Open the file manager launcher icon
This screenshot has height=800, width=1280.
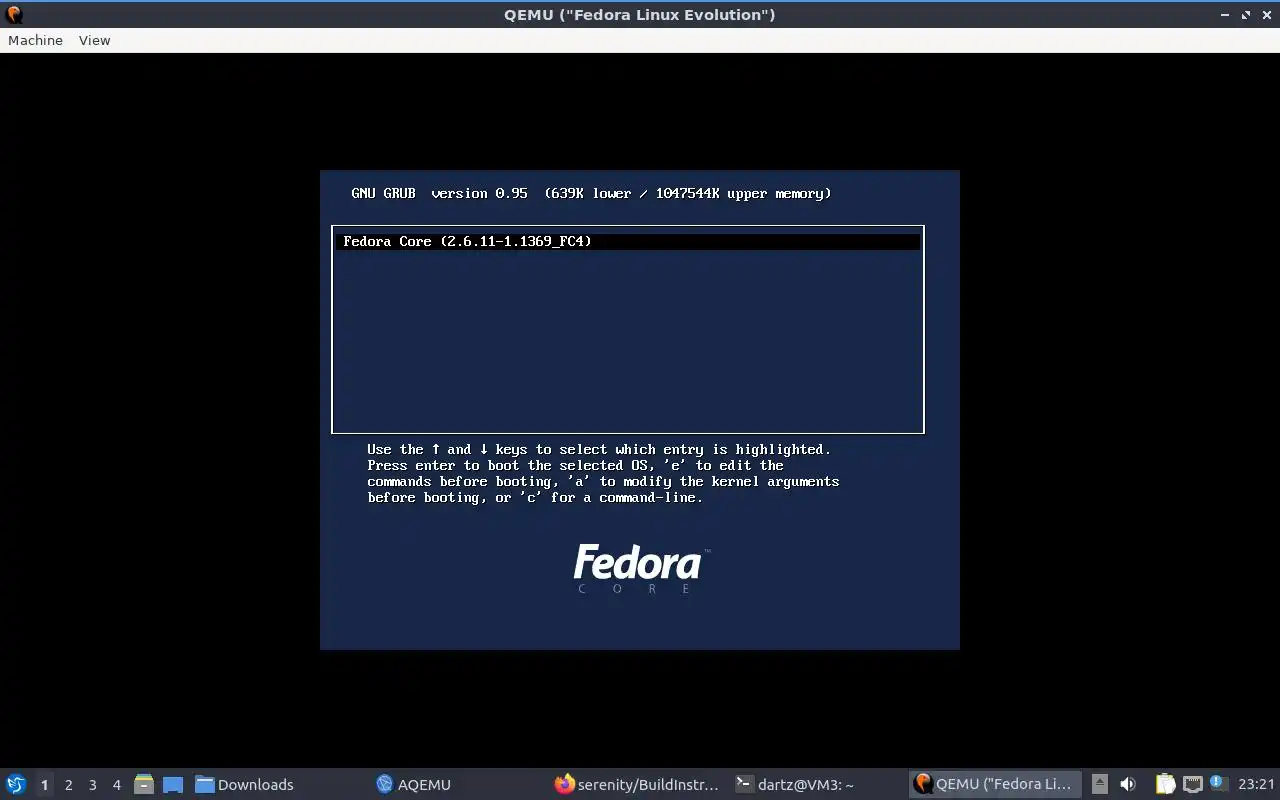(143, 784)
